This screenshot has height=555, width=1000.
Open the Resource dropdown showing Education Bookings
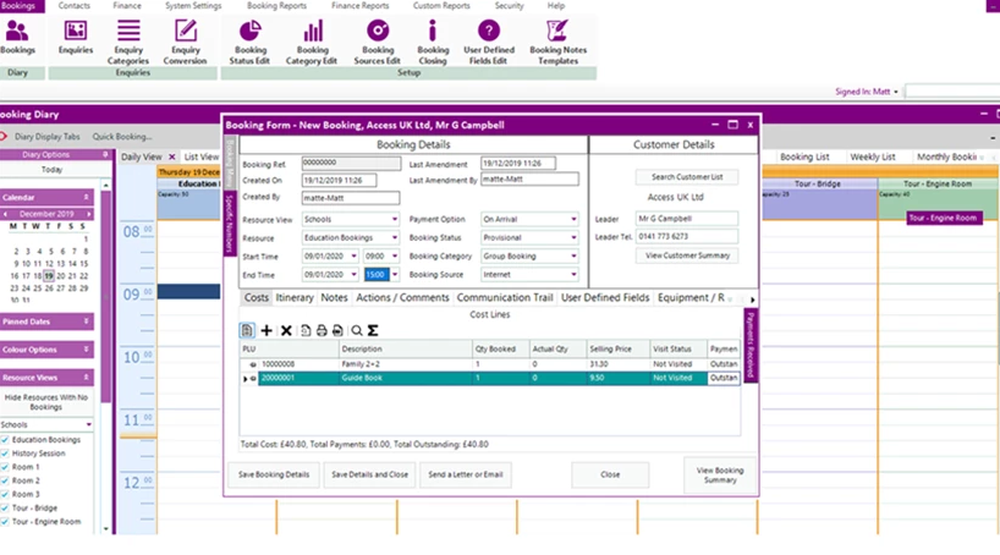tap(394, 237)
